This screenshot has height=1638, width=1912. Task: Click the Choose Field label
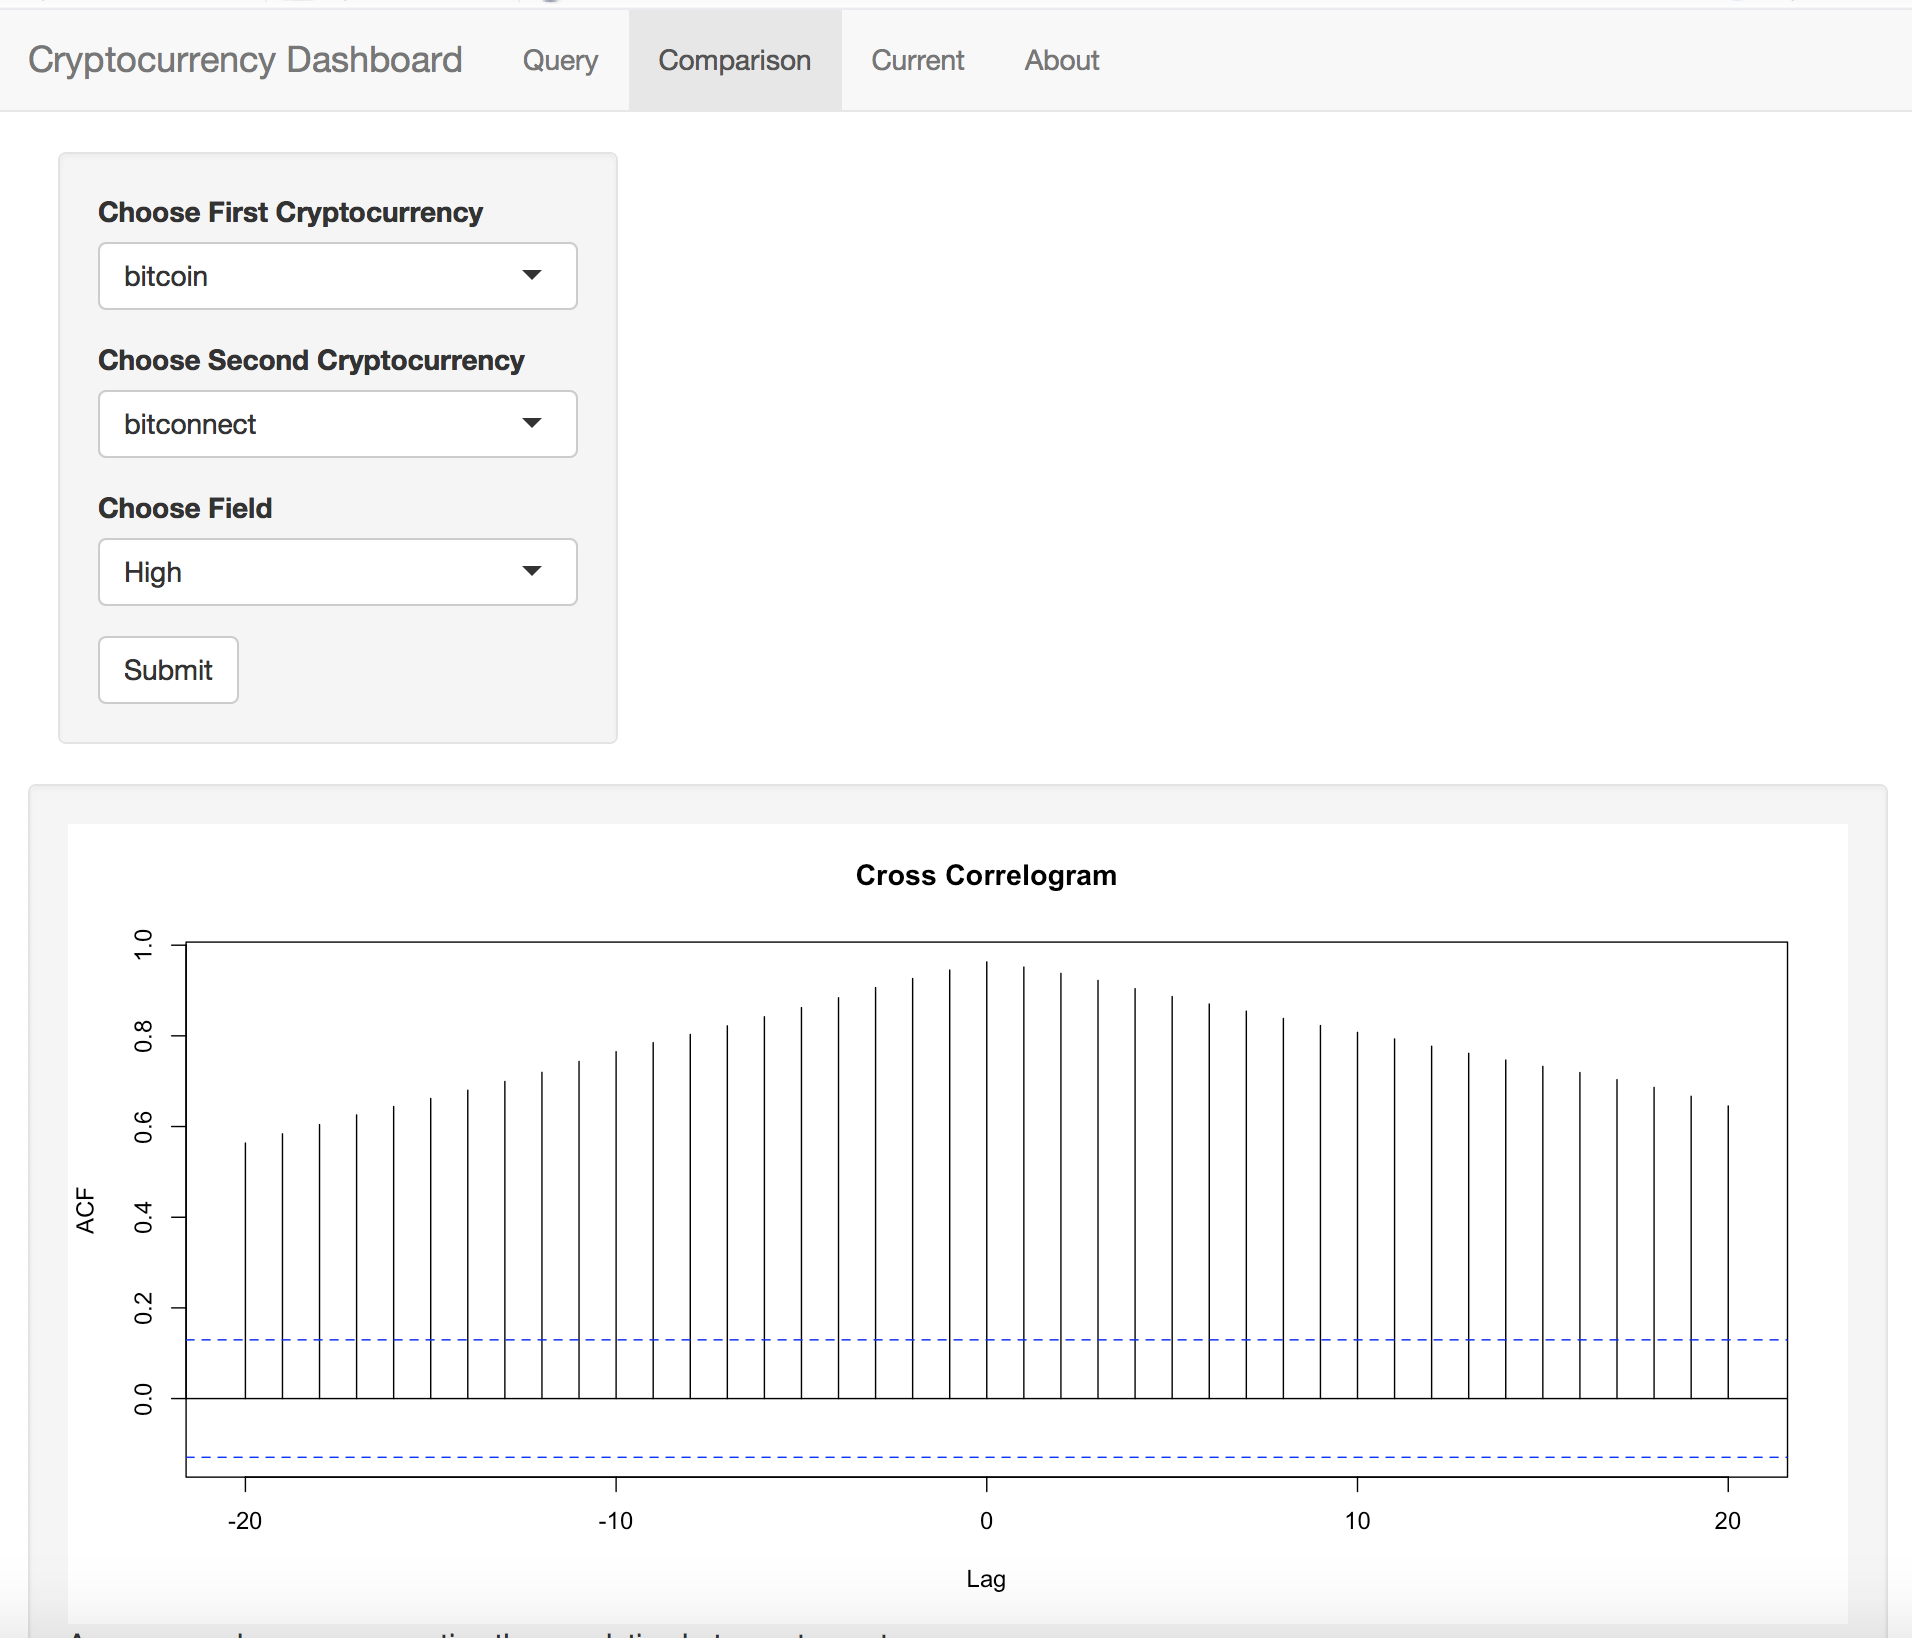coord(185,508)
